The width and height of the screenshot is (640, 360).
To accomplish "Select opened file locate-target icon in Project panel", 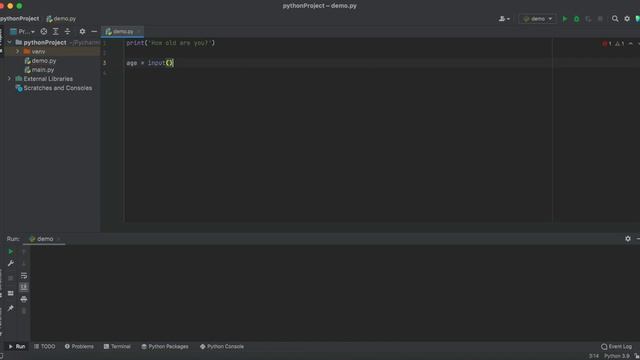I will pos(44,31).
